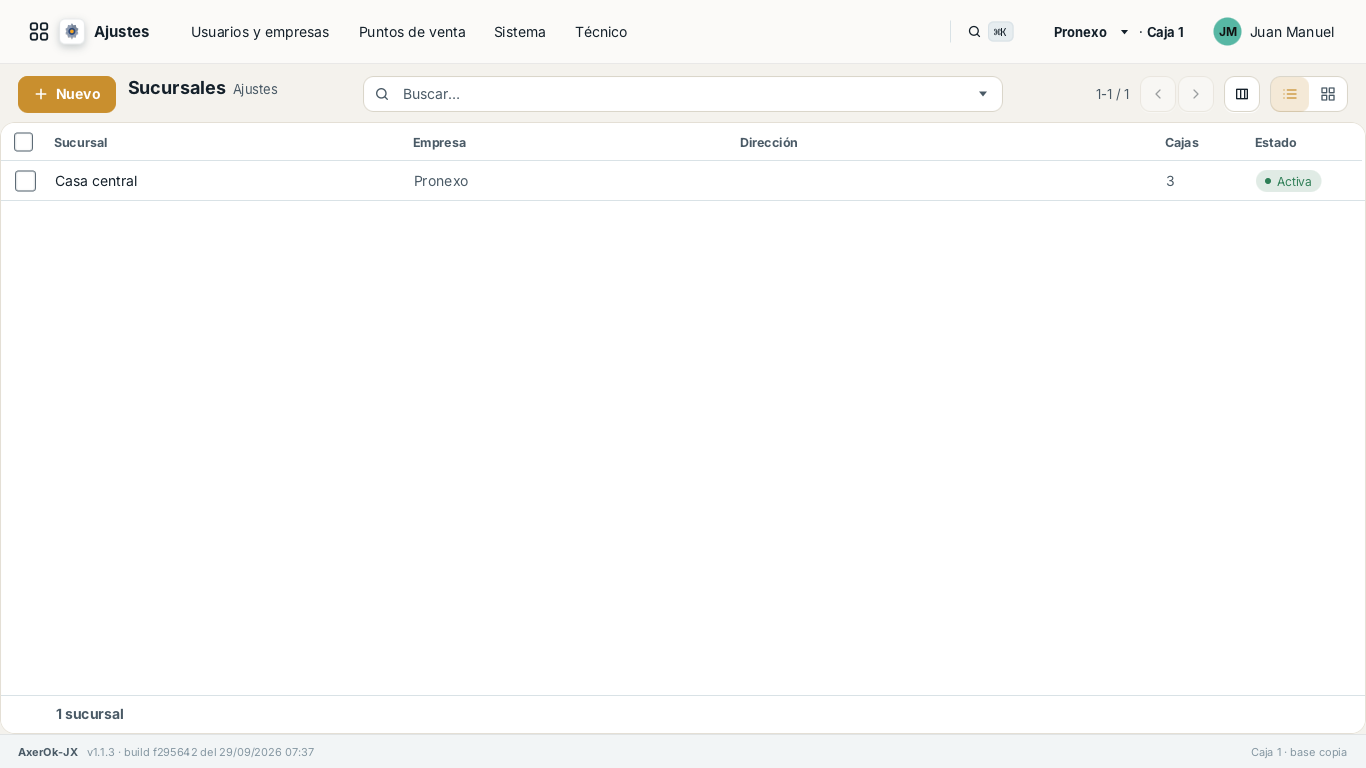Open Usuarios y empresas menu
This screenshot has width=1366, height=768.
[260, 32]
